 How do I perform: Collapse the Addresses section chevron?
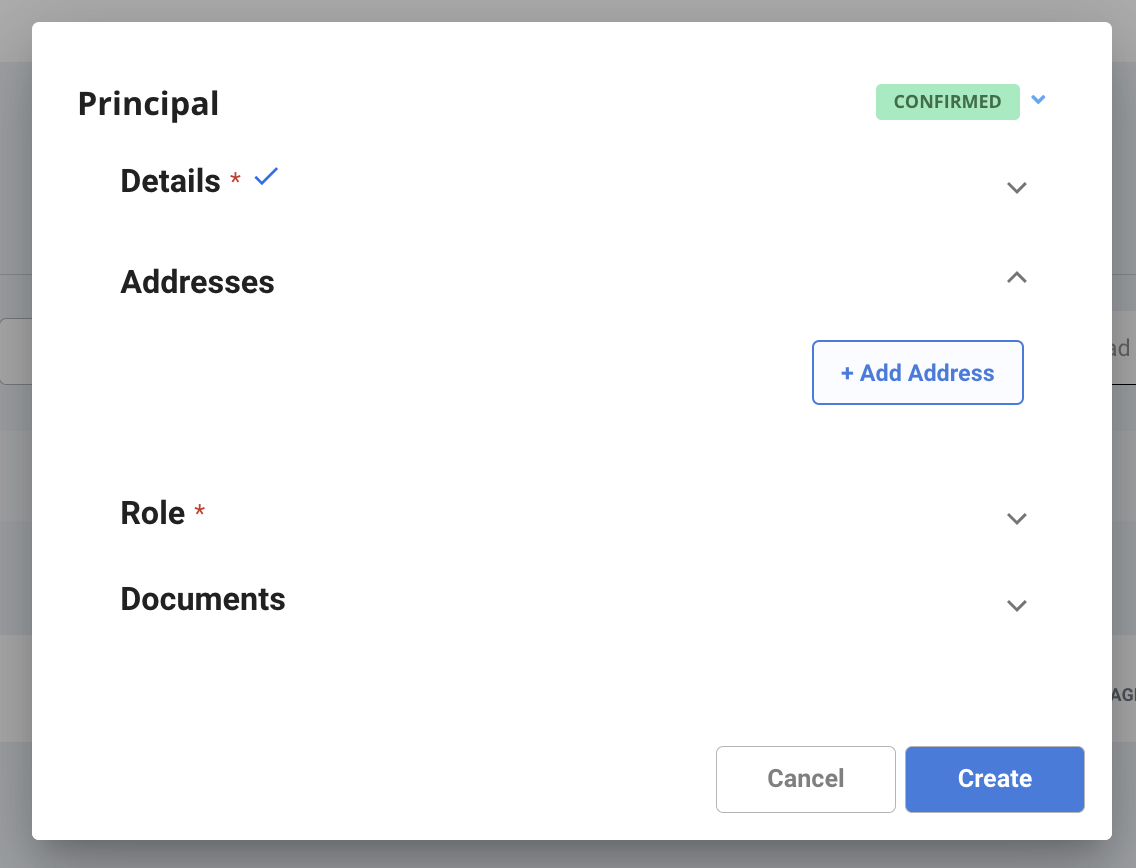point(1016,277)
